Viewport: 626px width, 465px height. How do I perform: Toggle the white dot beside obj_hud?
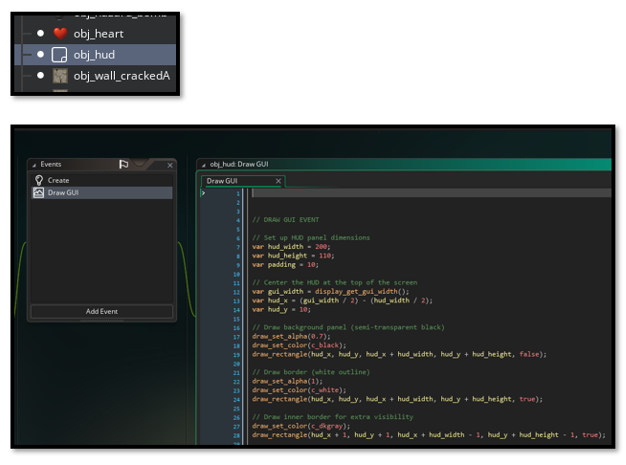41,55
